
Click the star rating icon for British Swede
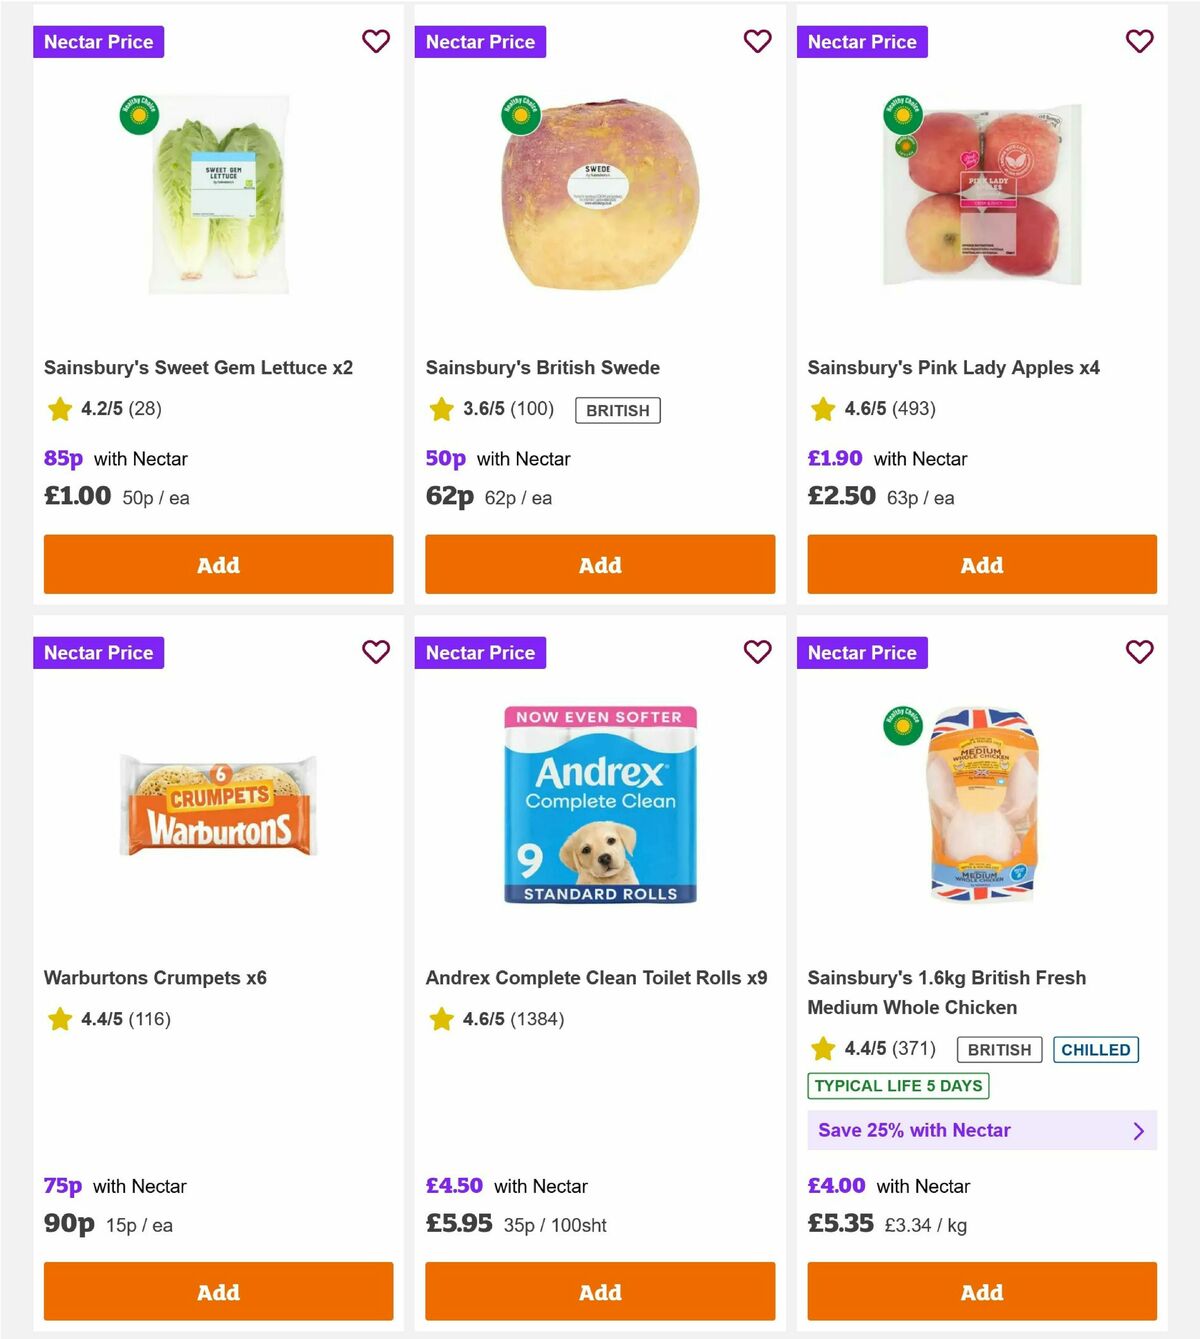[441, 409]
